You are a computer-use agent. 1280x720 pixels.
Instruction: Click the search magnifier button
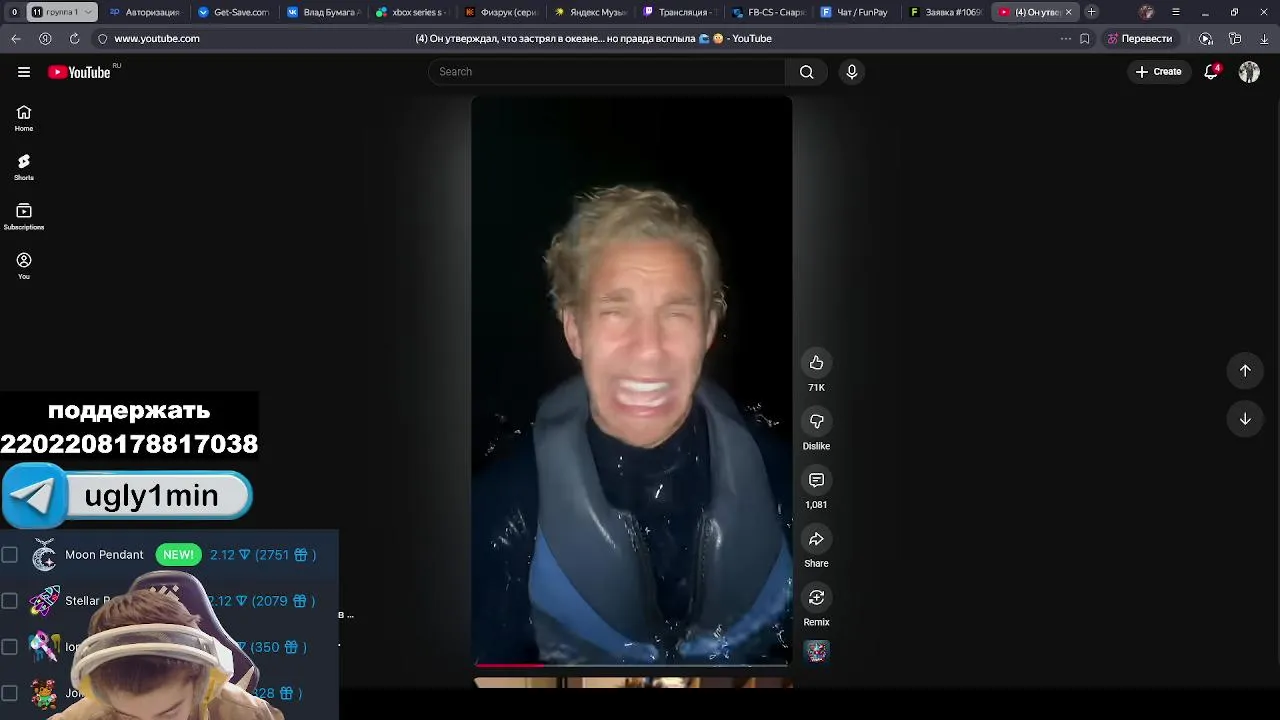pyautogui.click(x=807, y=72)
